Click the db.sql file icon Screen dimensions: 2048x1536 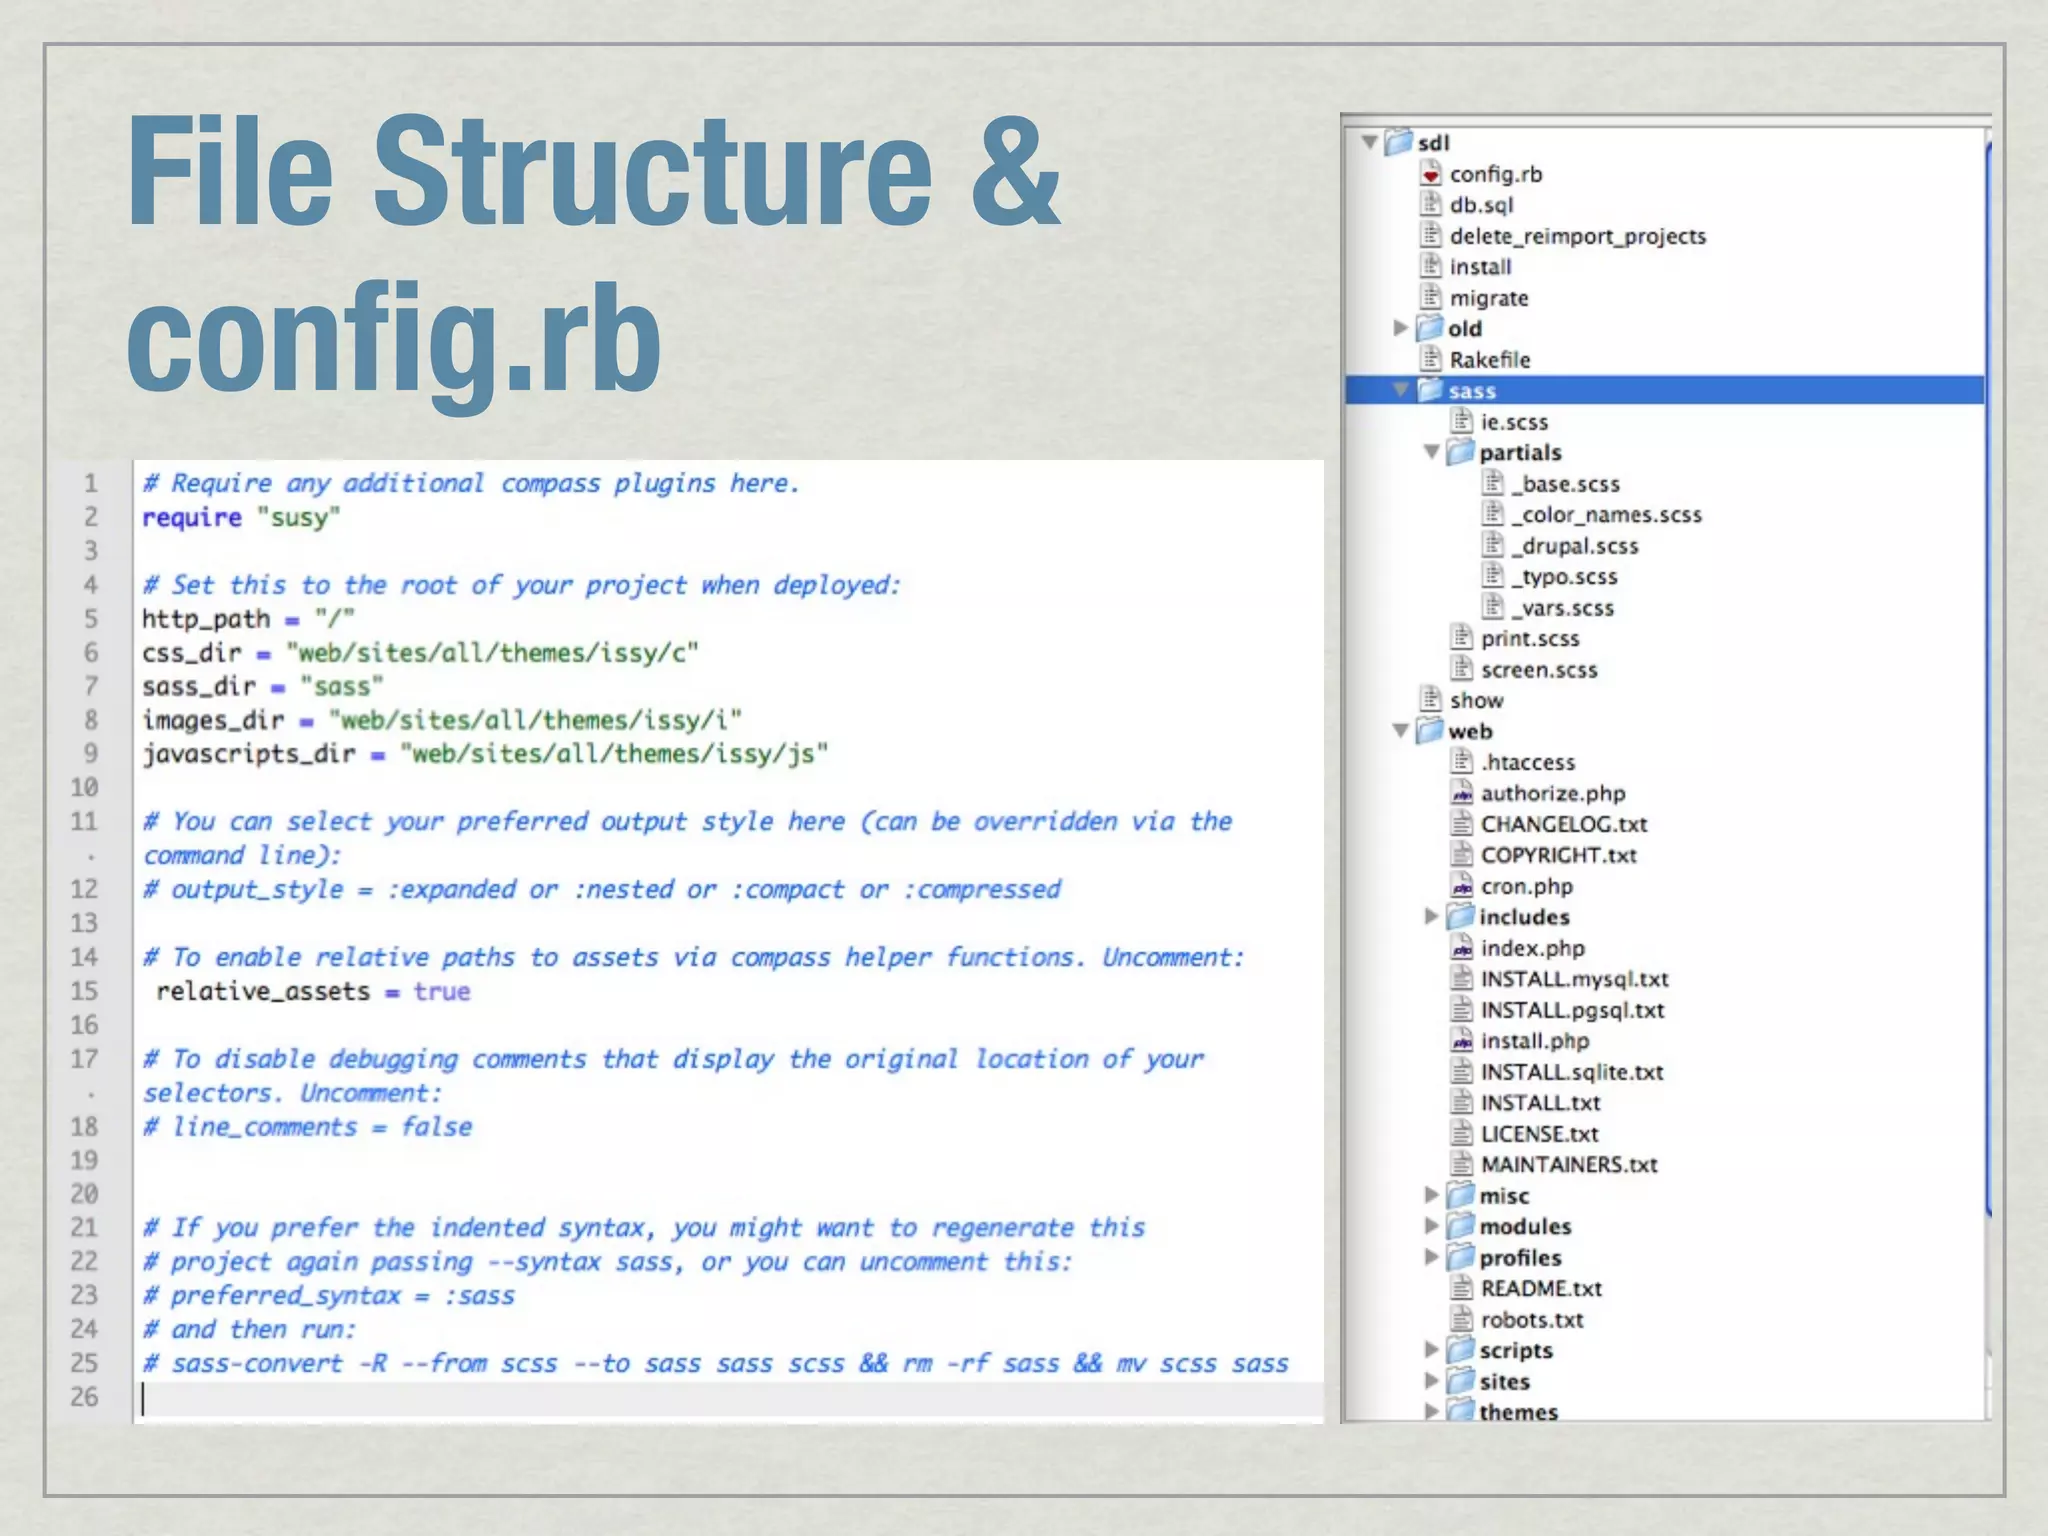pos(1431,204)
